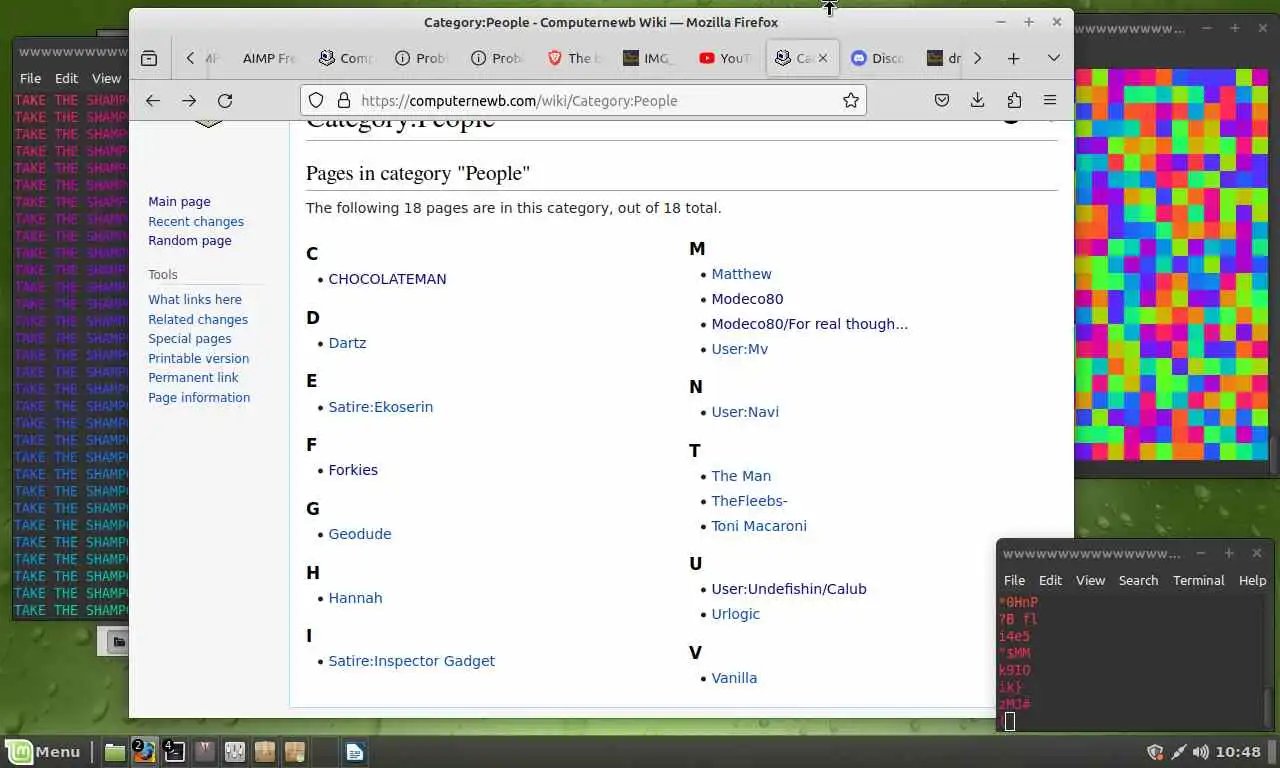List all tabs dropdown chevron

coord(1053,58)
